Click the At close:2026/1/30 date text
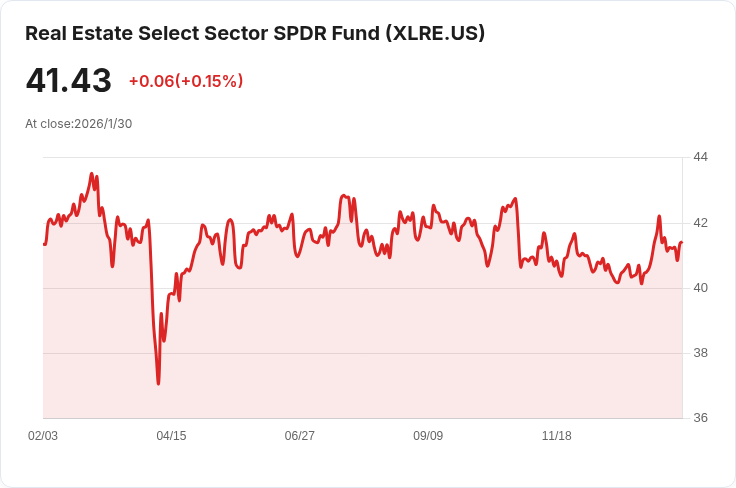 [79, 124]
